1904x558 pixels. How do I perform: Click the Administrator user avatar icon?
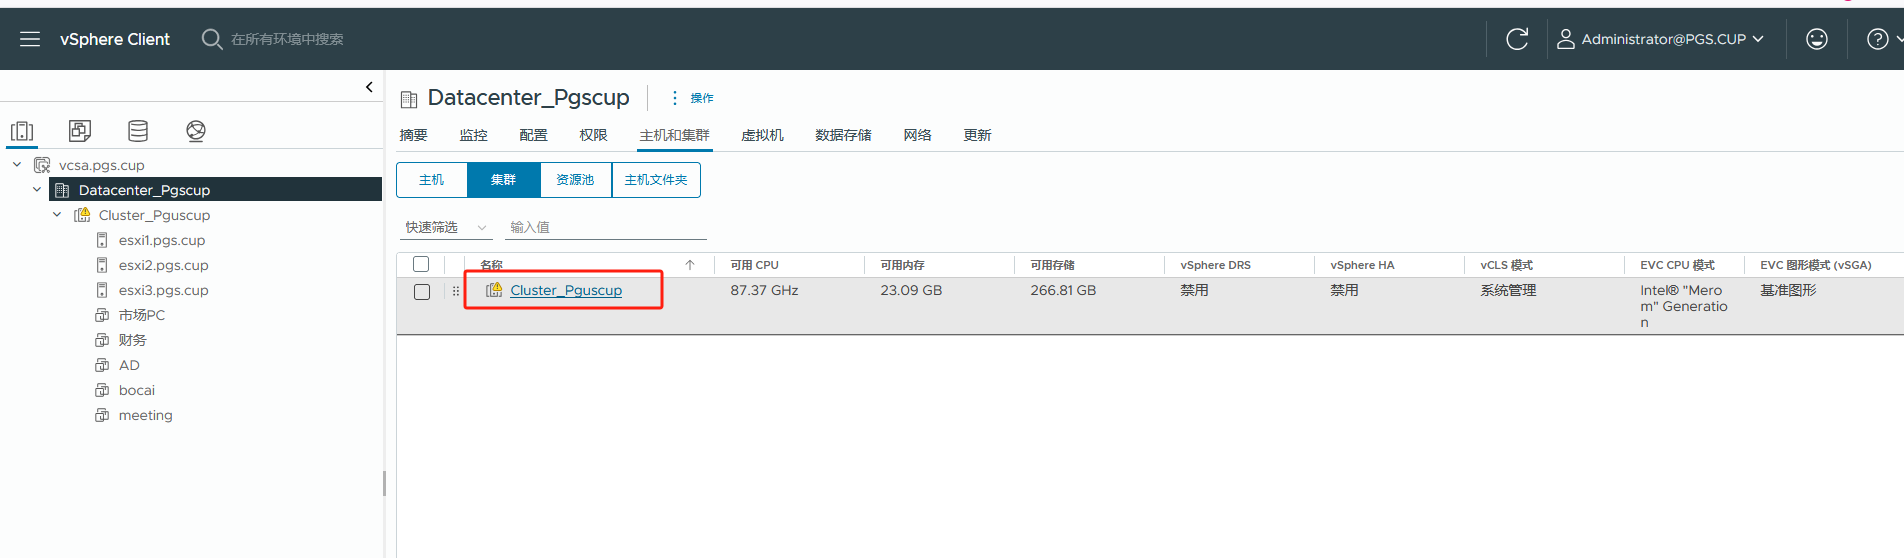[x=1566, y=39]
